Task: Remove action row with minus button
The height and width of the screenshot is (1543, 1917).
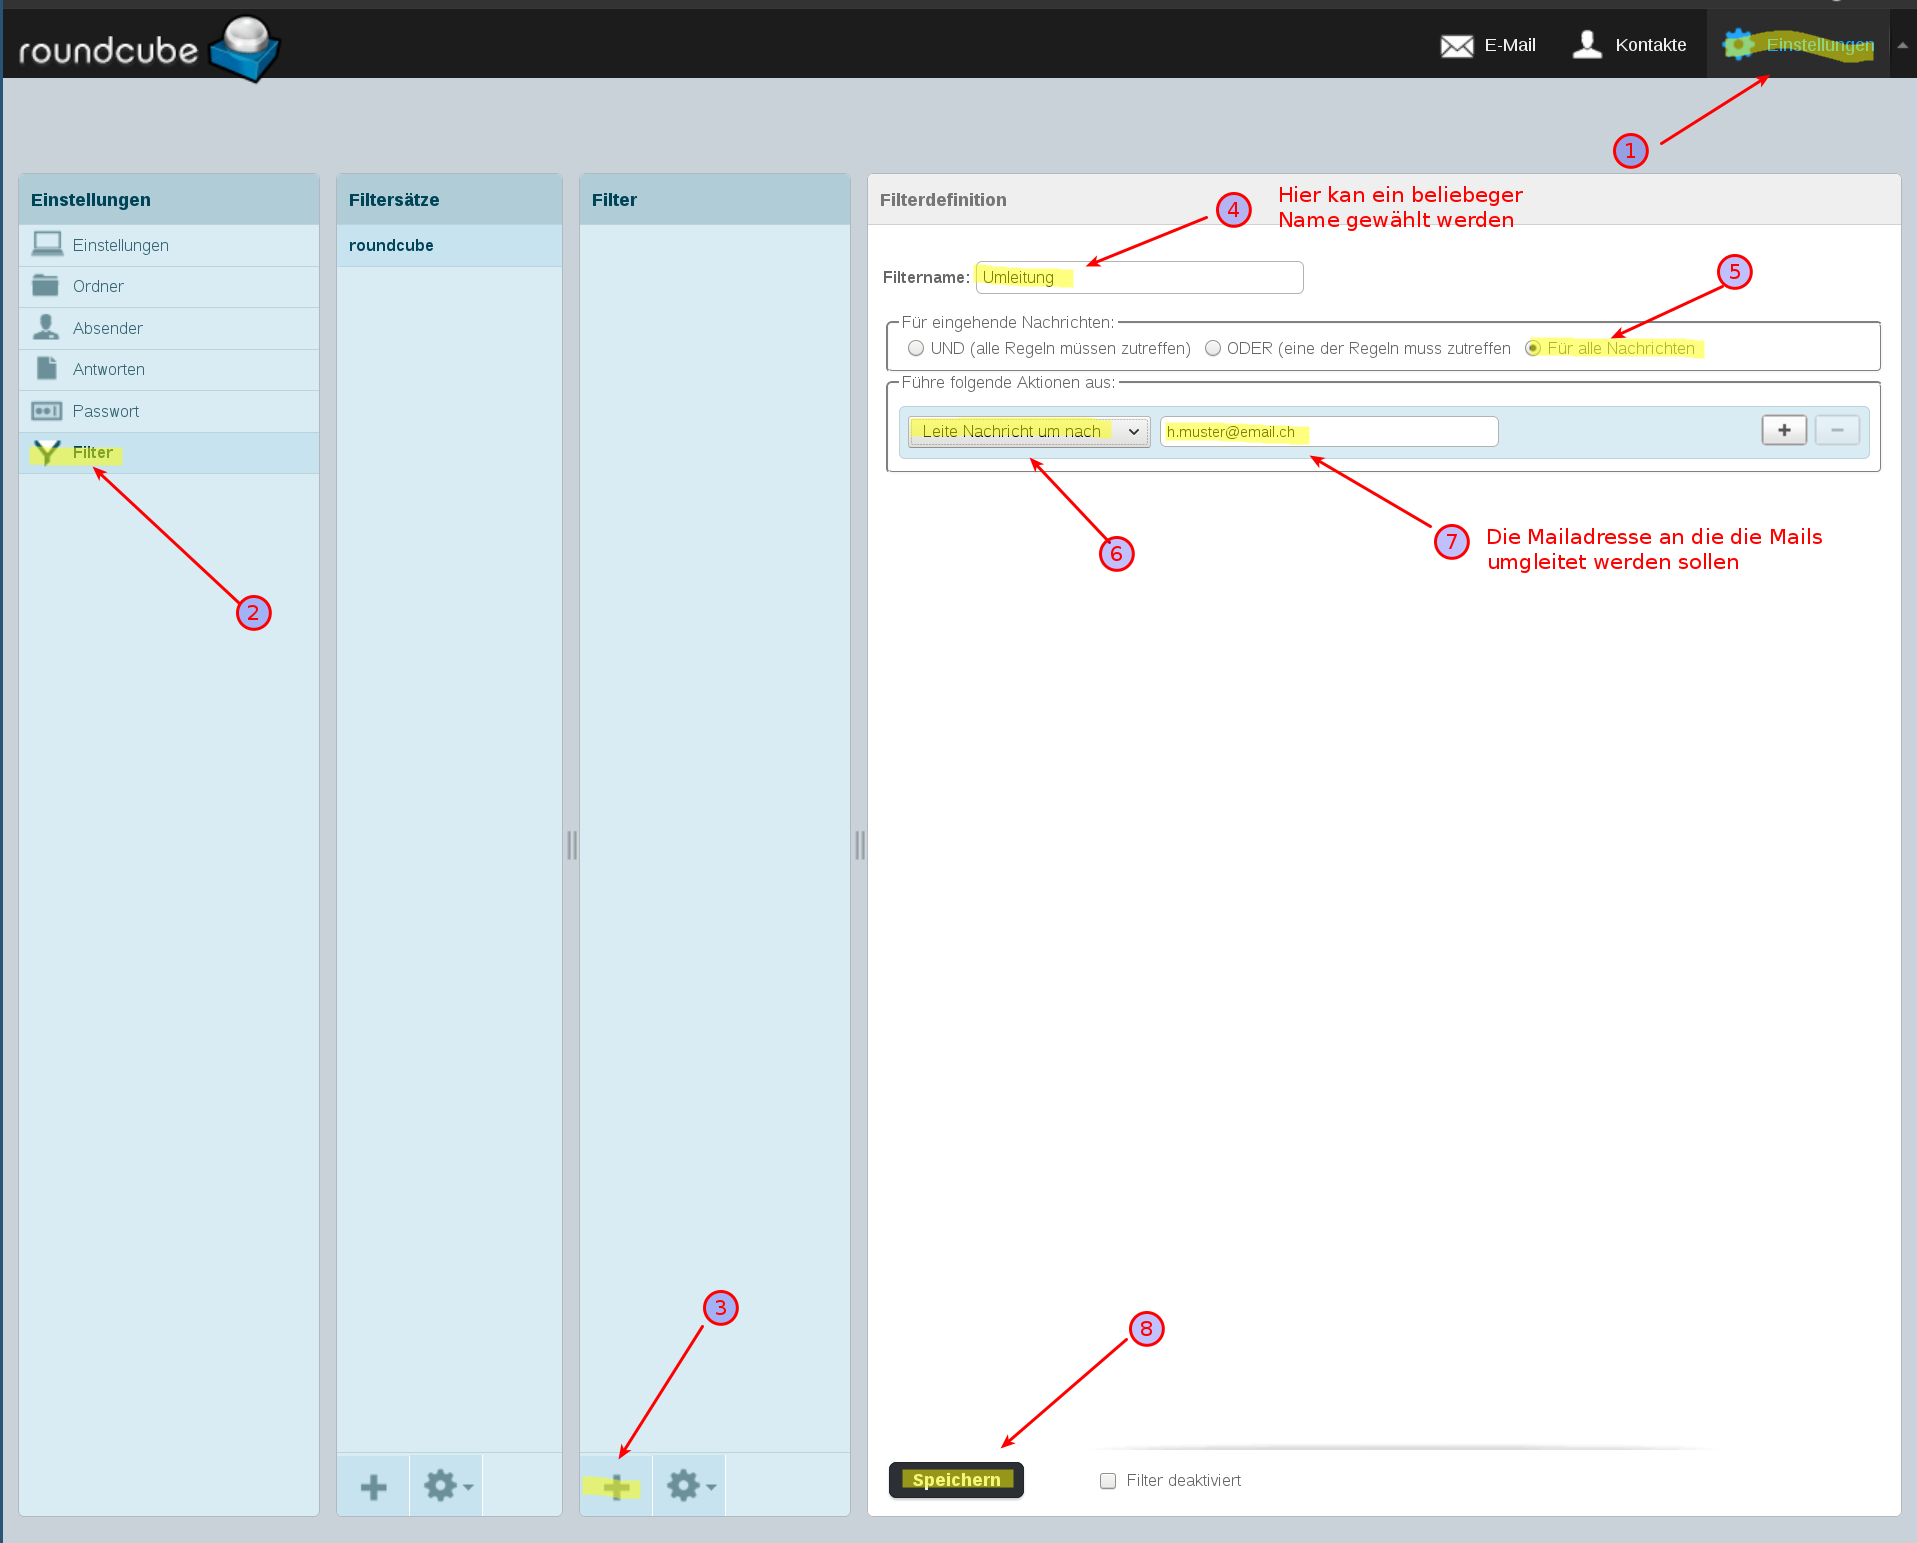Action: [1836, 430]
